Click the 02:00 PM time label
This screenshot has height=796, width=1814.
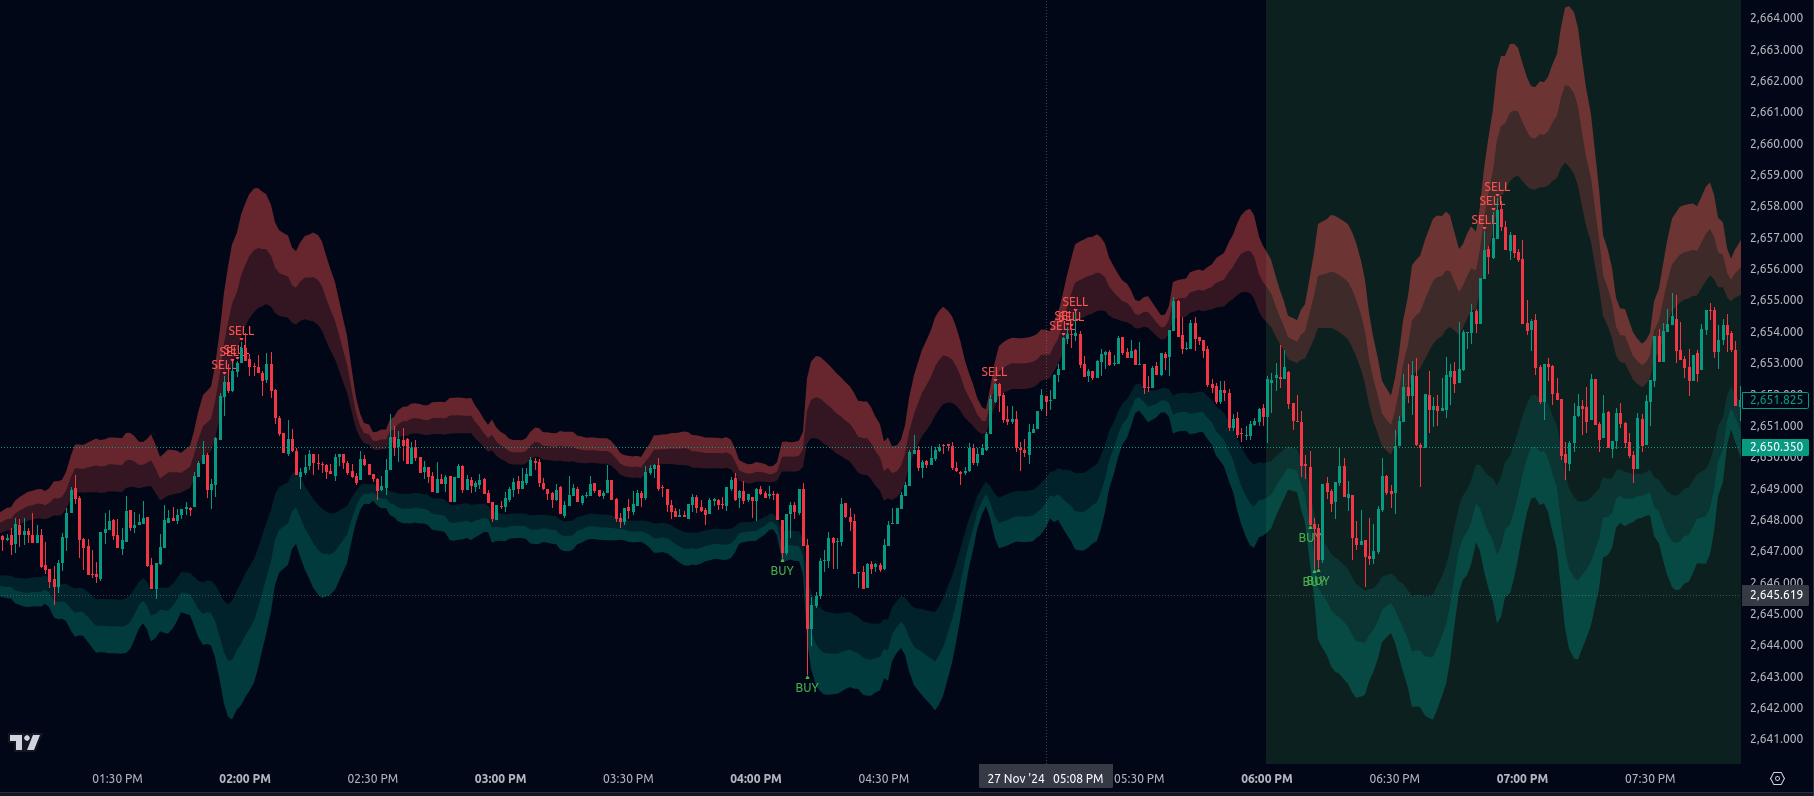point(245,779)
